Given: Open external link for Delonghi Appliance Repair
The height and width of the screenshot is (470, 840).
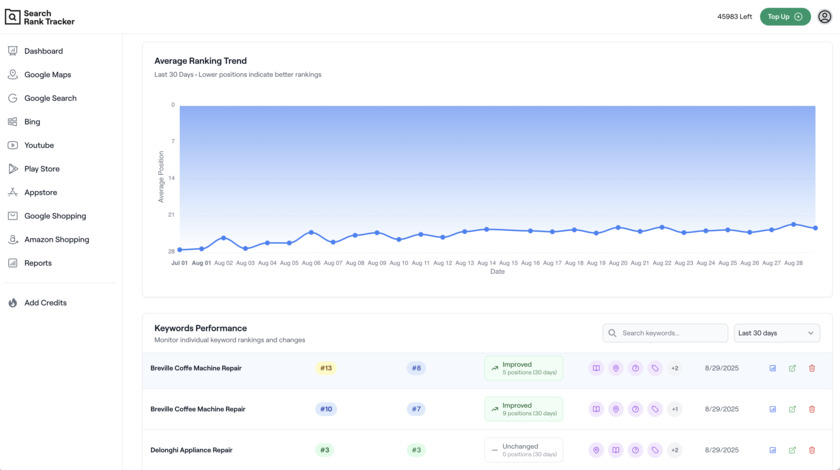Looking at the screenshot, I should coord(792,450).
